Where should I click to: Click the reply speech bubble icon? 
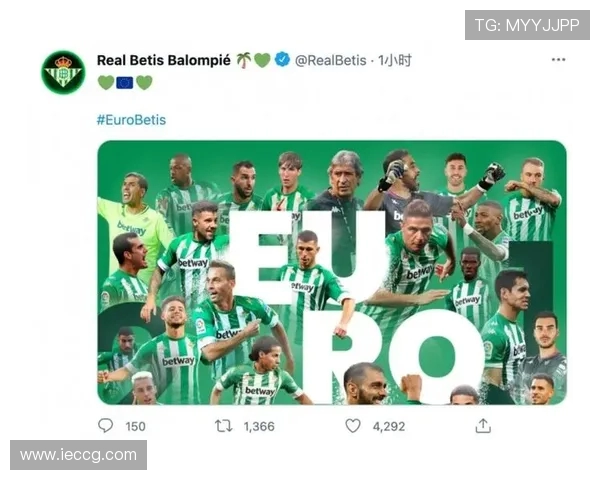click(x=106, y=425)
